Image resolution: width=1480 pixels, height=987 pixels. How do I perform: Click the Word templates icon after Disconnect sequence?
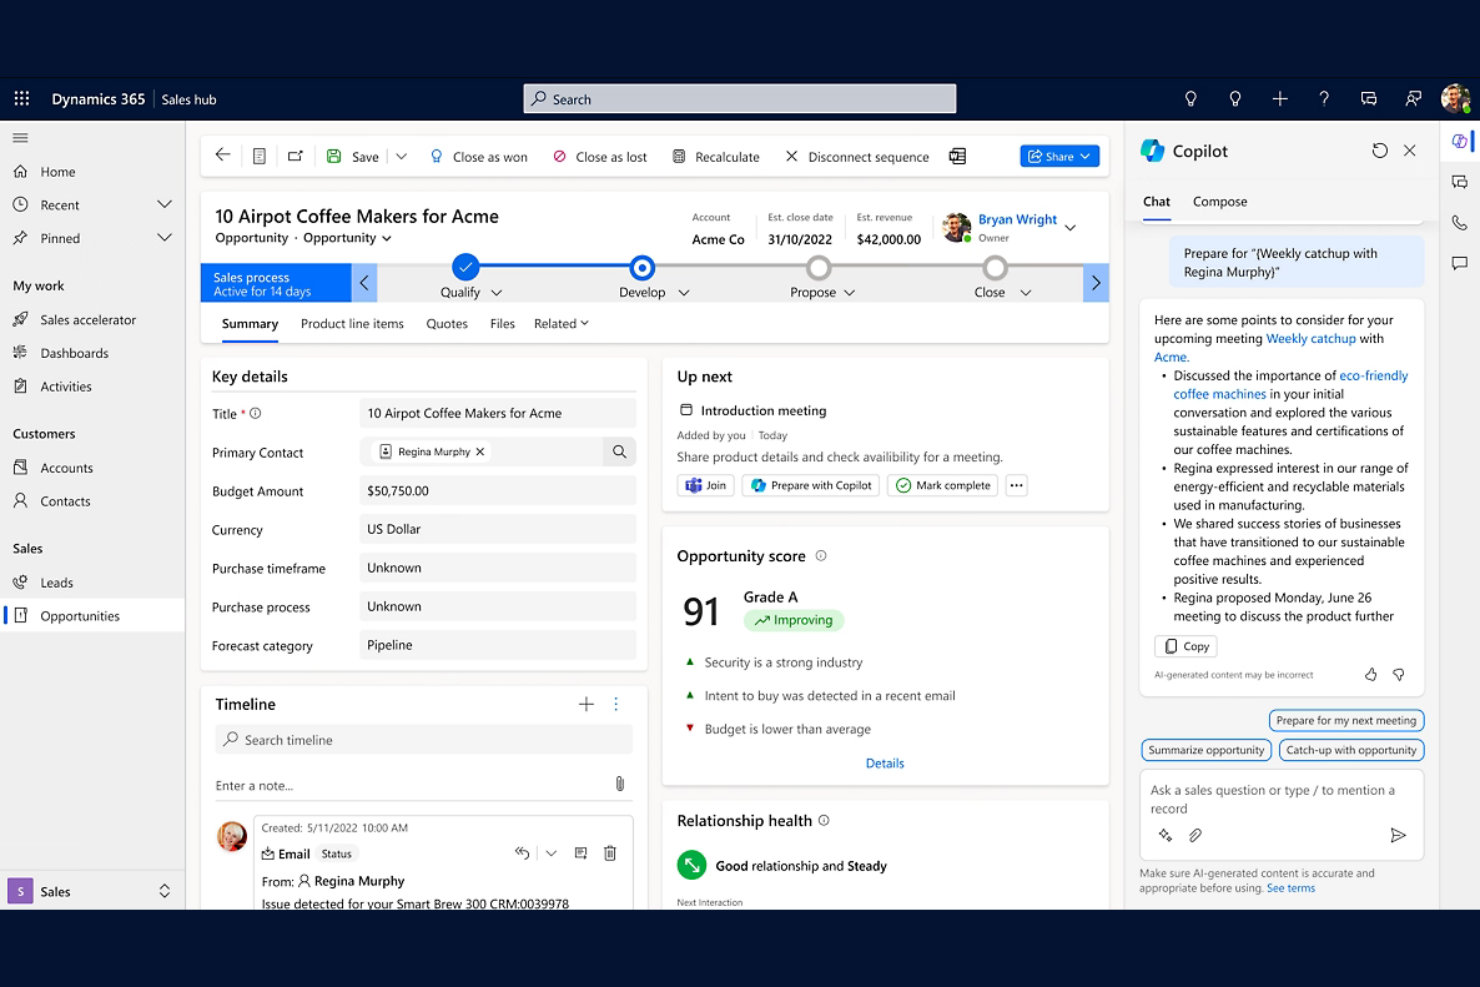tap(957, 156)
